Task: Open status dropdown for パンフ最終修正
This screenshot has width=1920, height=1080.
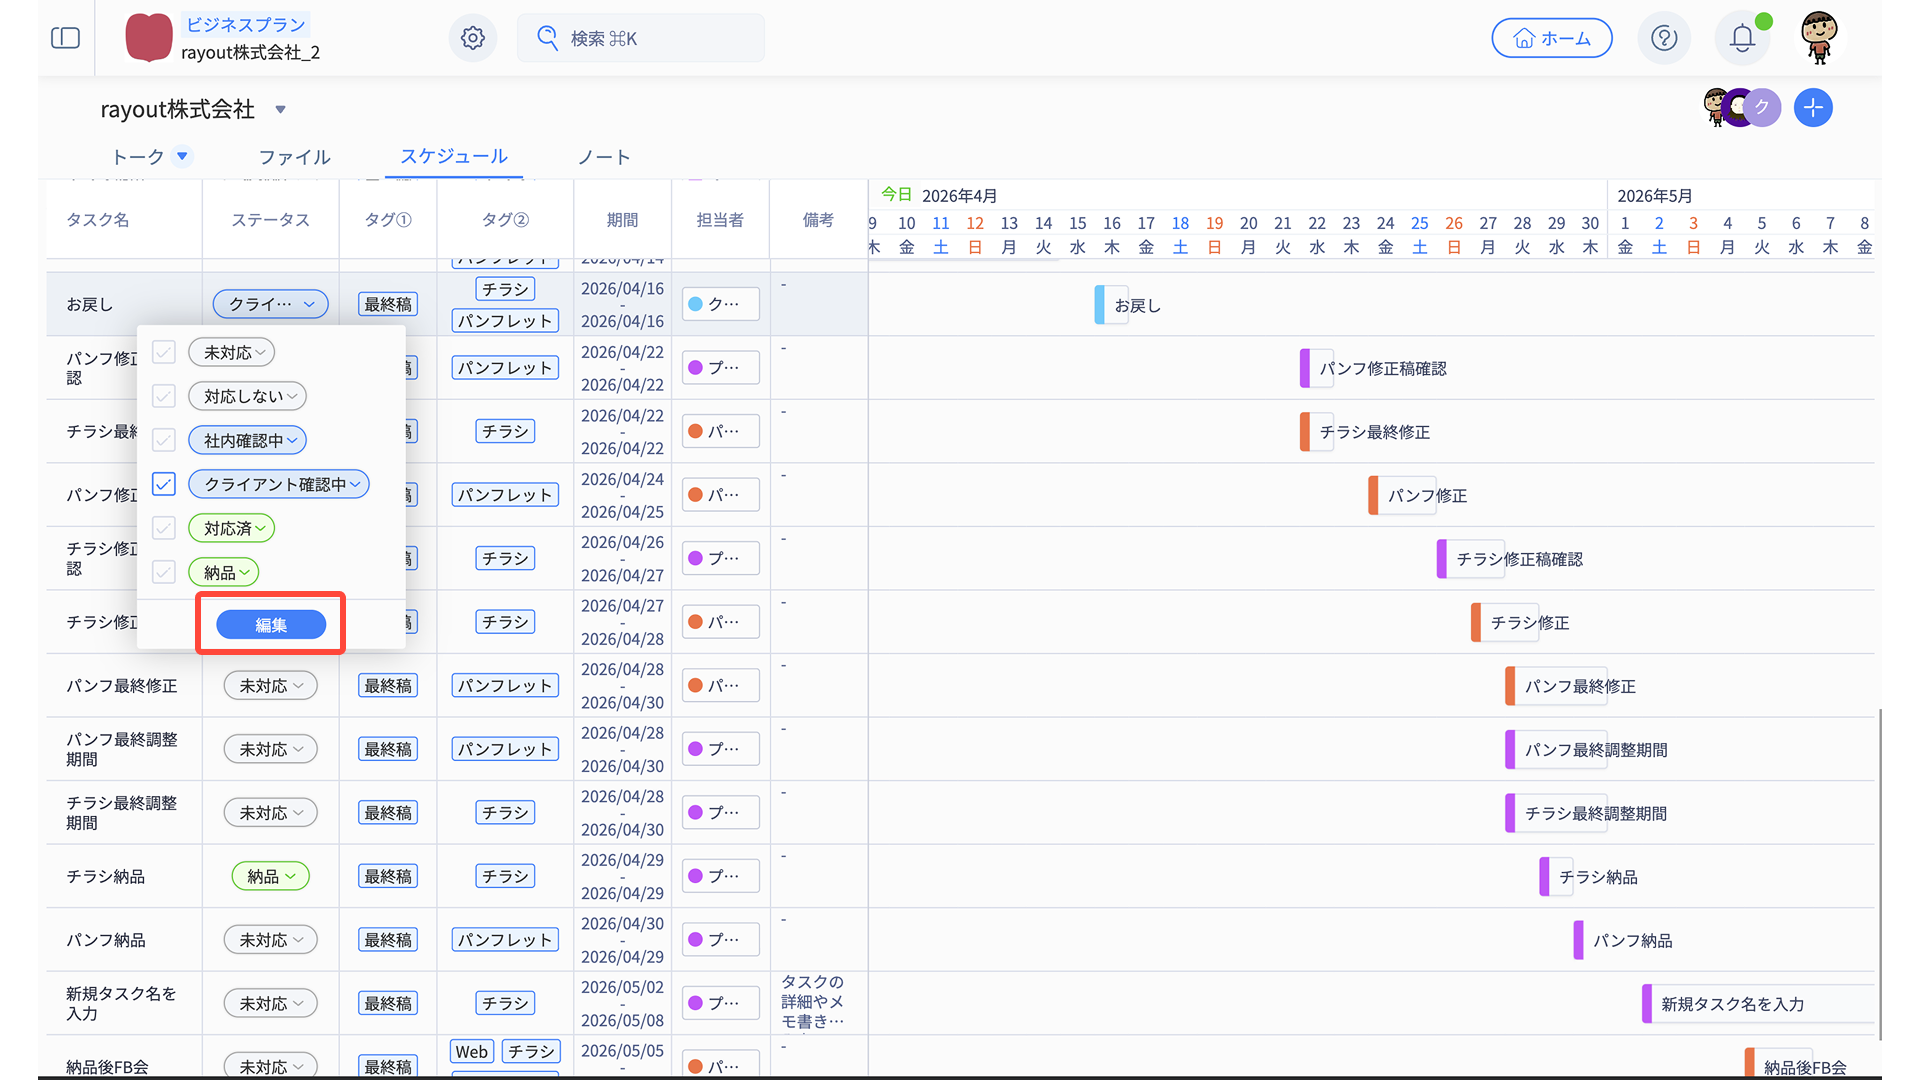Action: 270,686
